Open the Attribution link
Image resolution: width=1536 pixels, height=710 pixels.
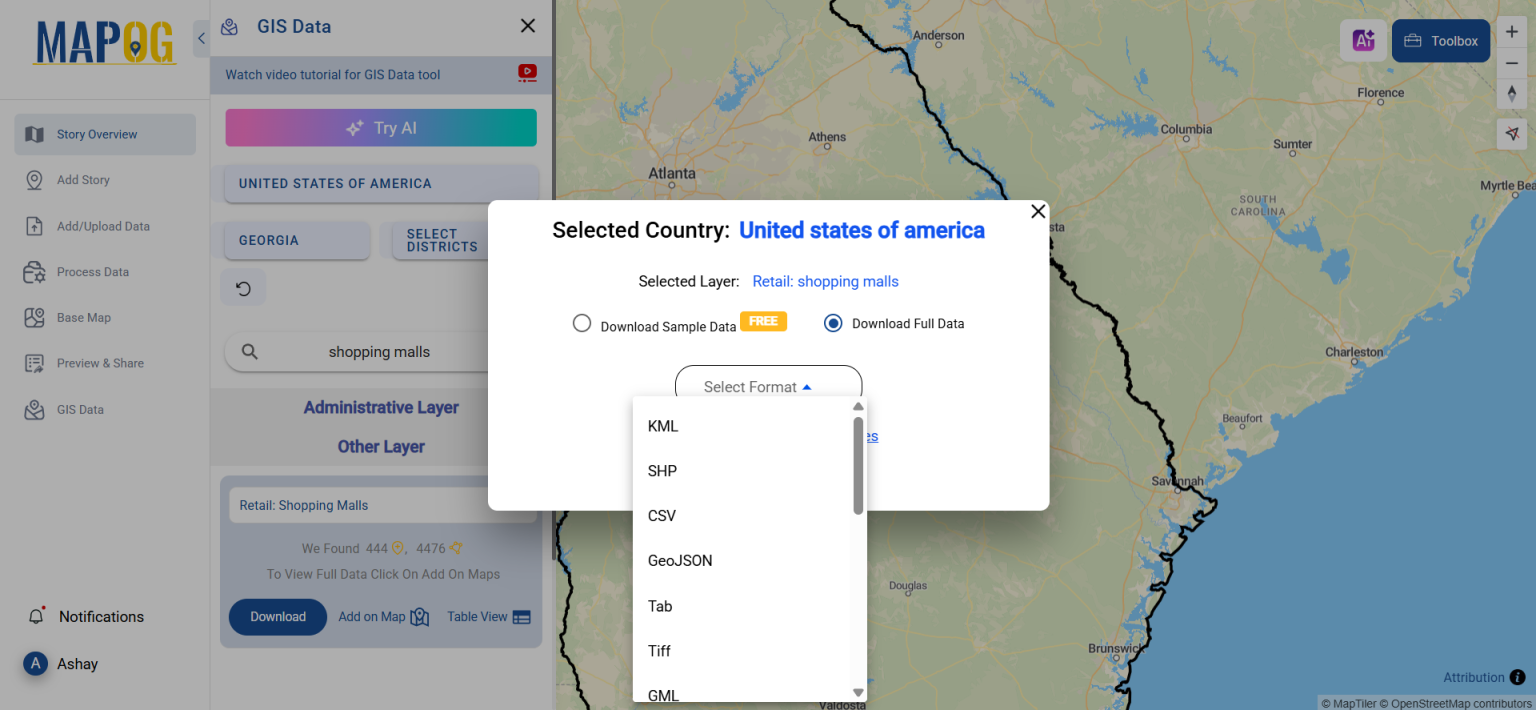click(x=1475, y=677)
